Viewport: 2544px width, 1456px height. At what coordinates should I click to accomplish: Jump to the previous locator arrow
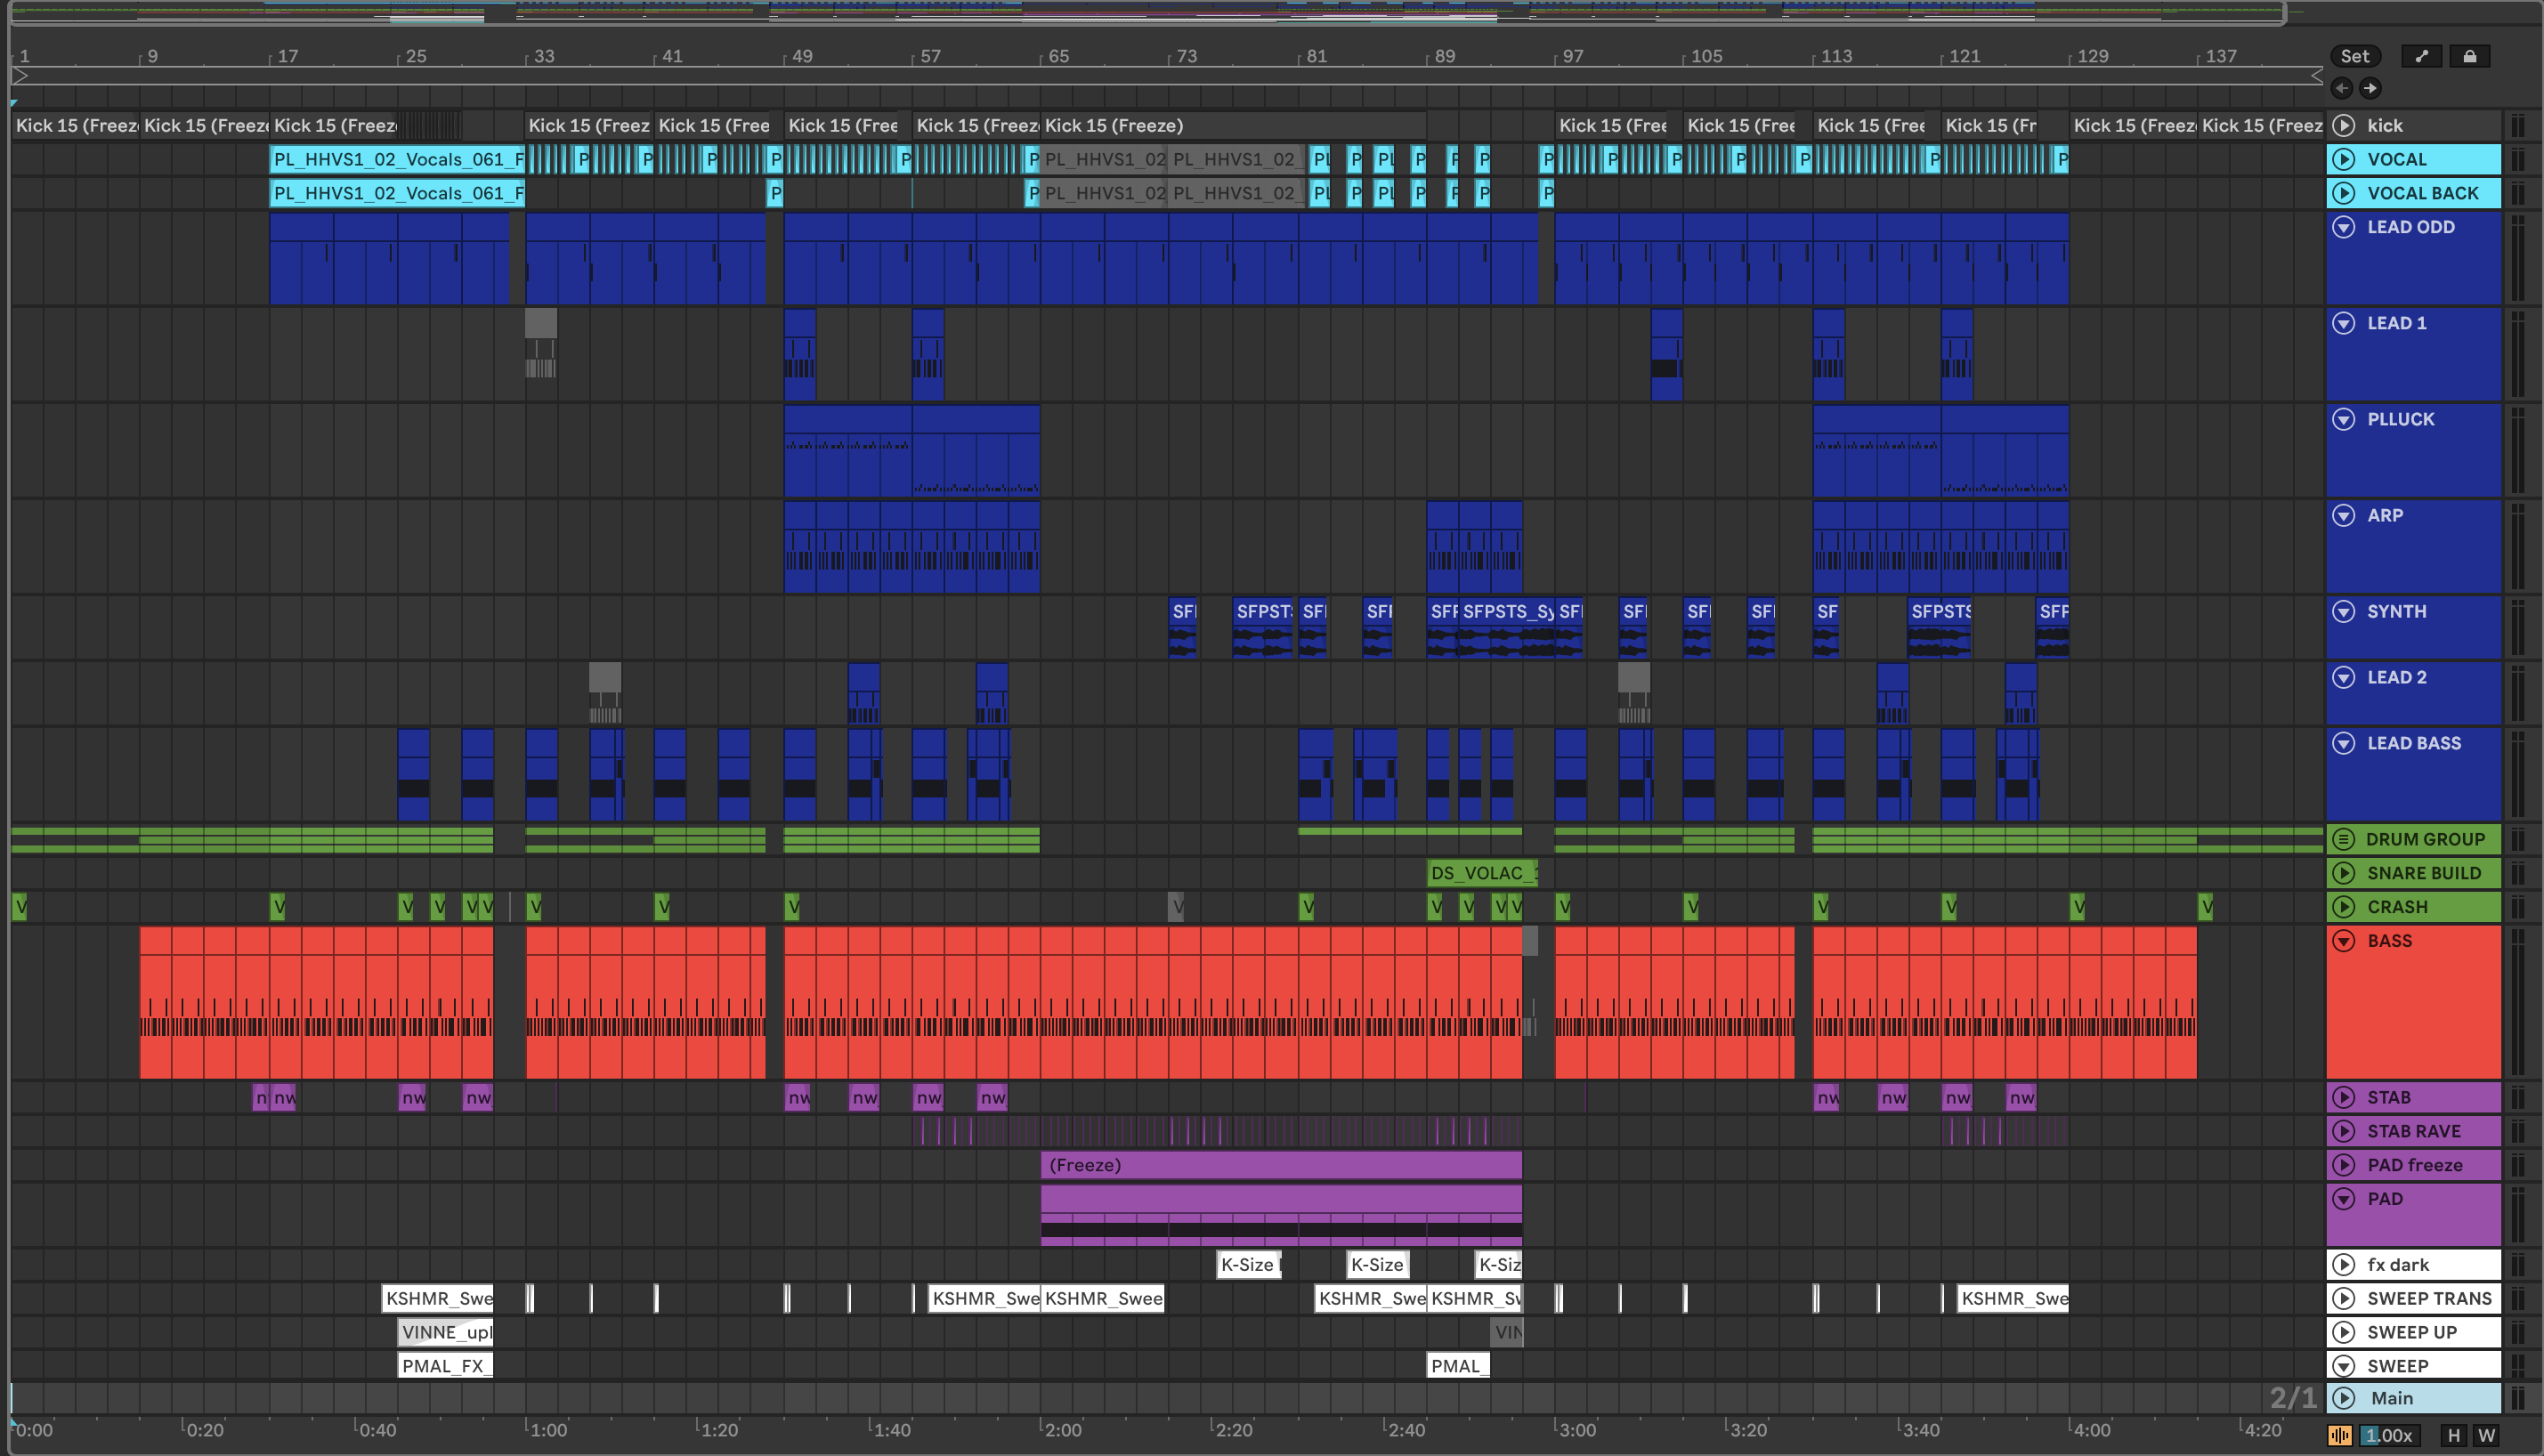coord(2342,88)
